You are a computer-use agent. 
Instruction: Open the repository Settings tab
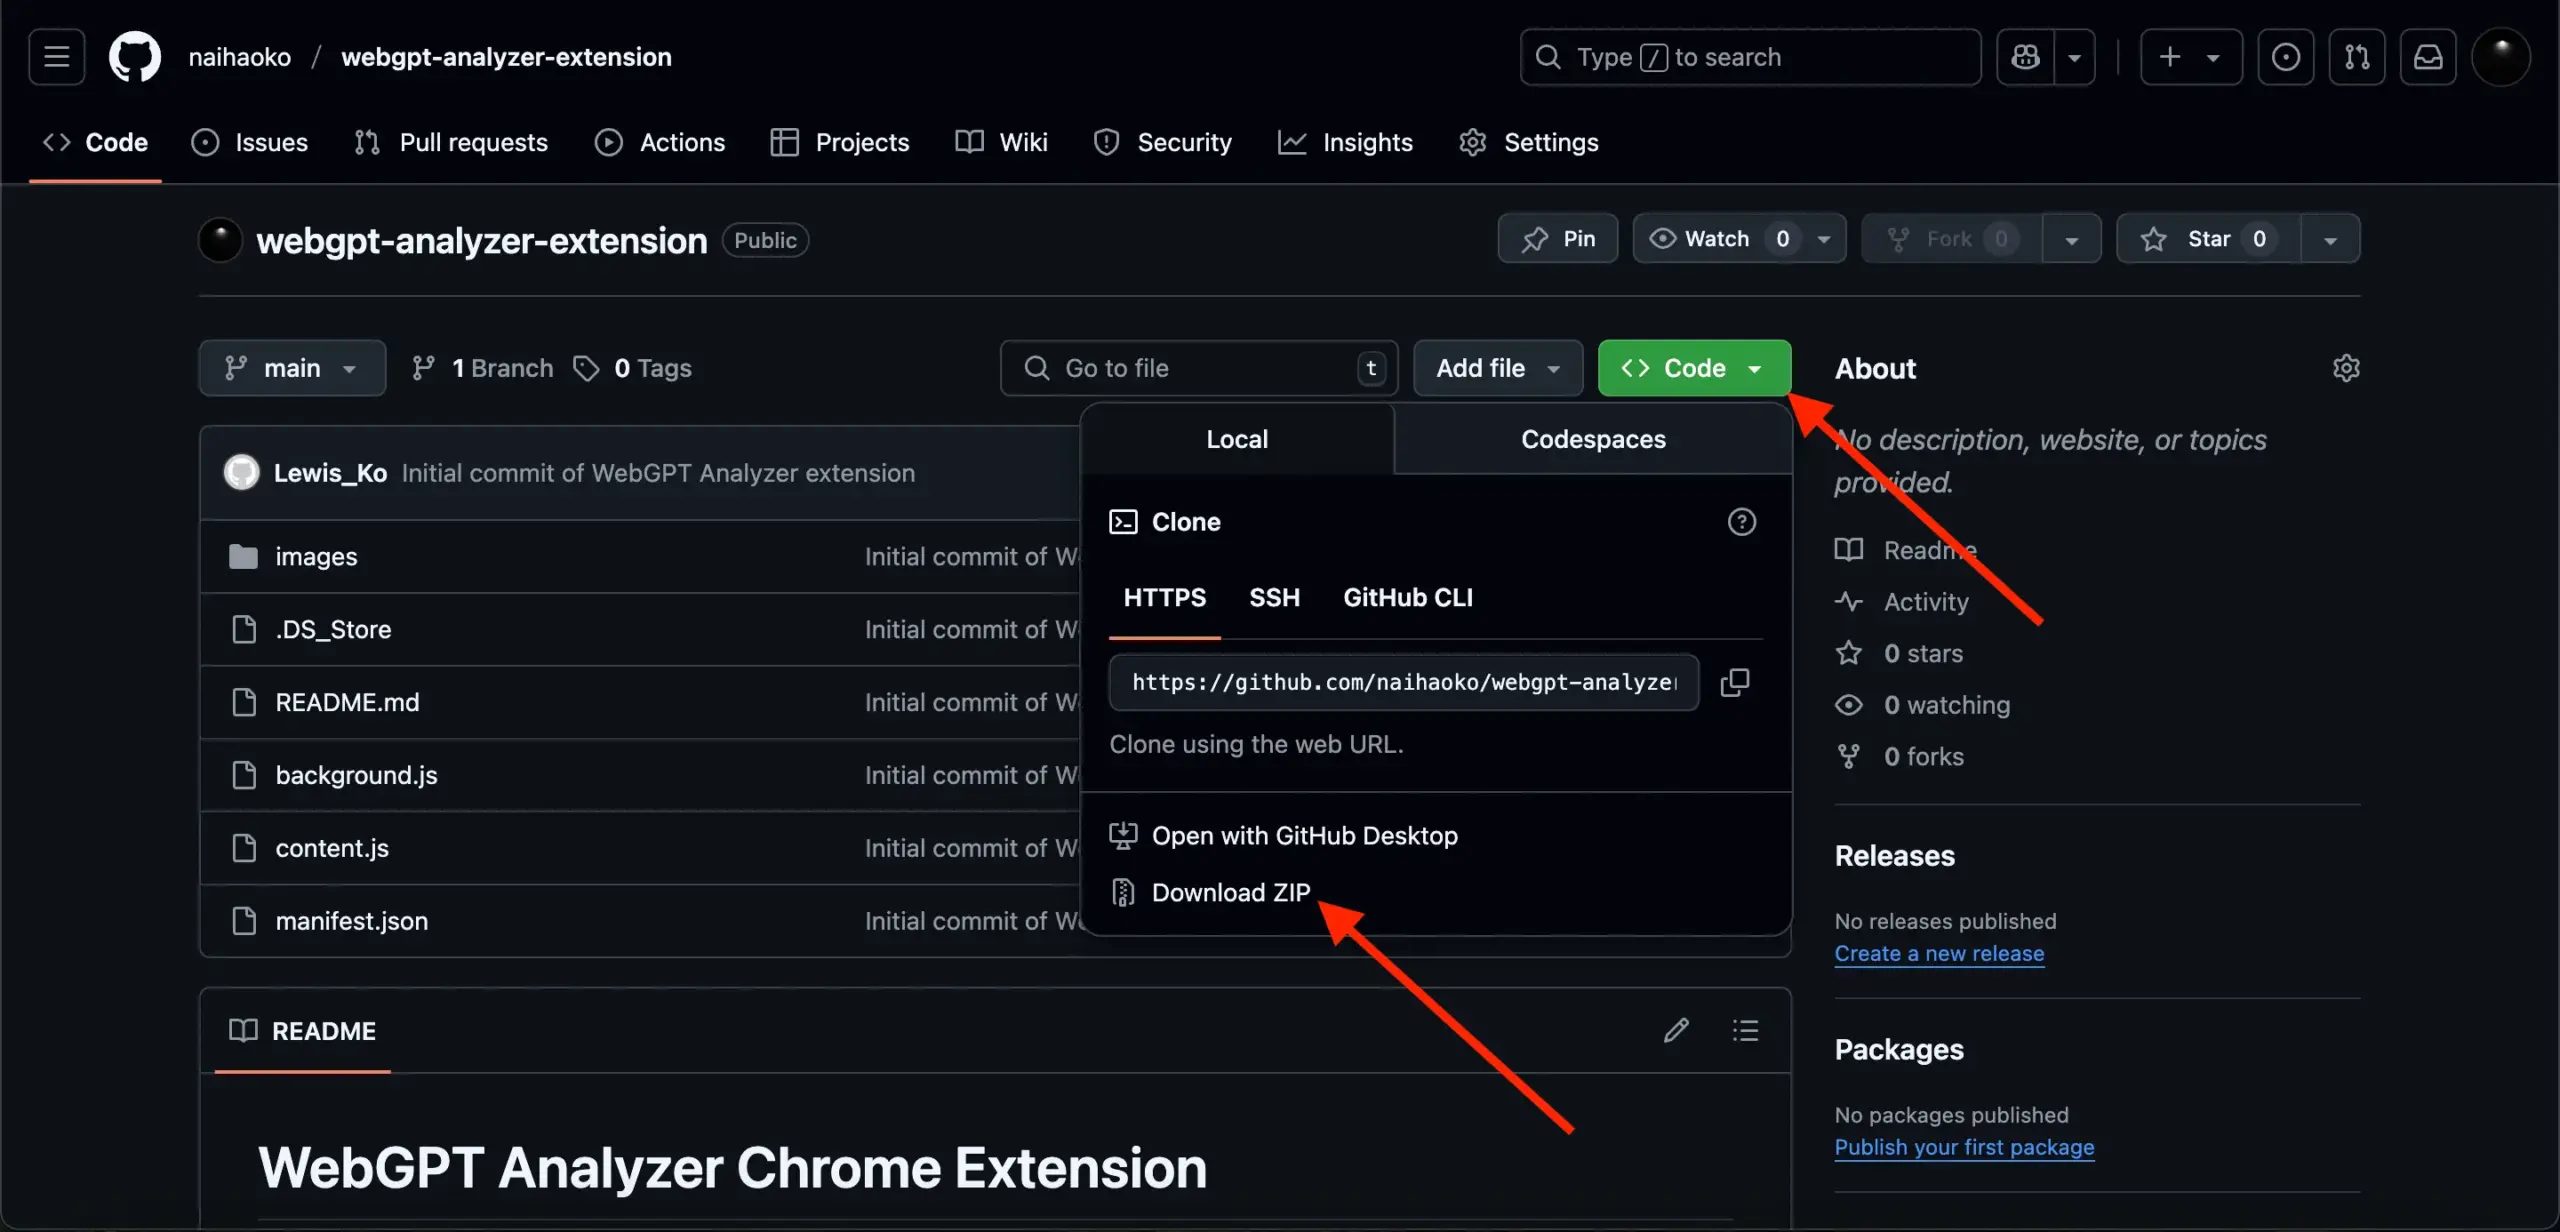click(1529, 142)
